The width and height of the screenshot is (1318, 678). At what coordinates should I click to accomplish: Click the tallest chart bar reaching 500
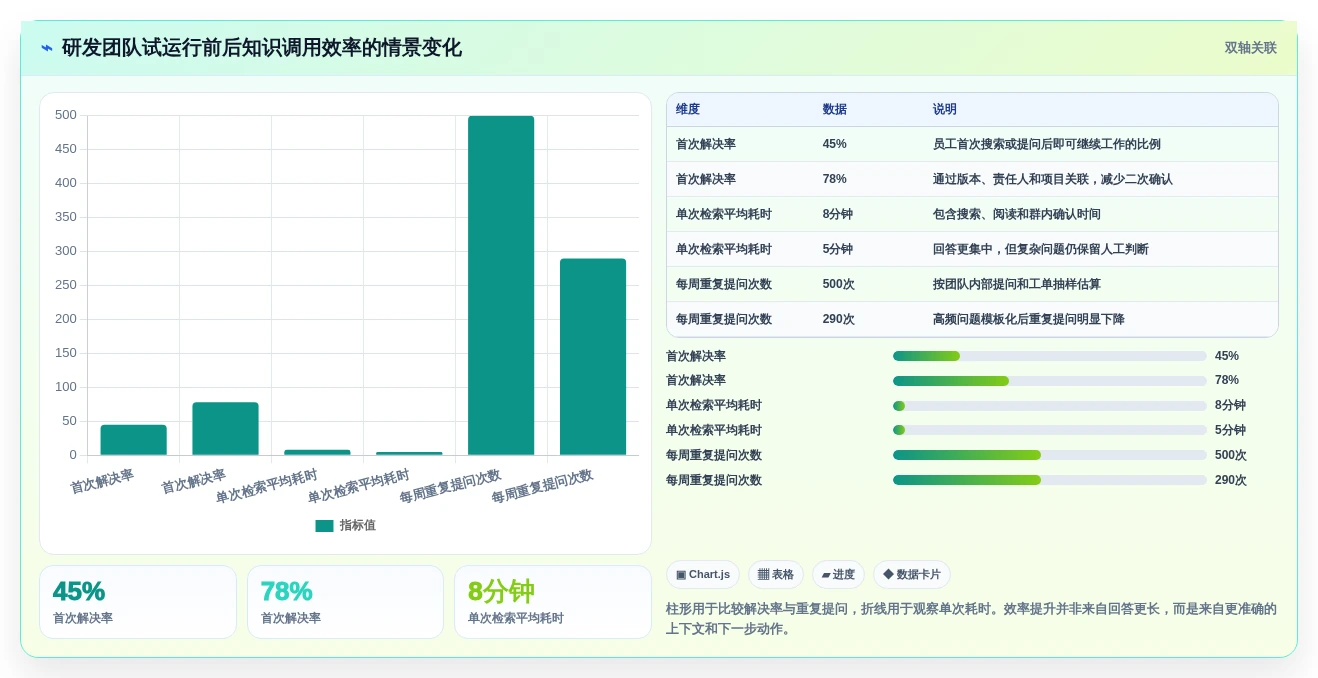[x=501, y=285]
